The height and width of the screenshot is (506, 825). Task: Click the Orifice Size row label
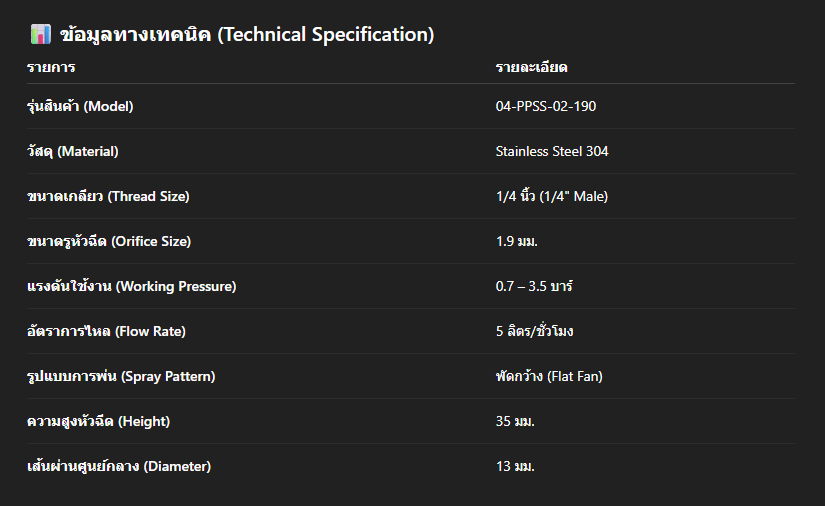pos(109,241)
